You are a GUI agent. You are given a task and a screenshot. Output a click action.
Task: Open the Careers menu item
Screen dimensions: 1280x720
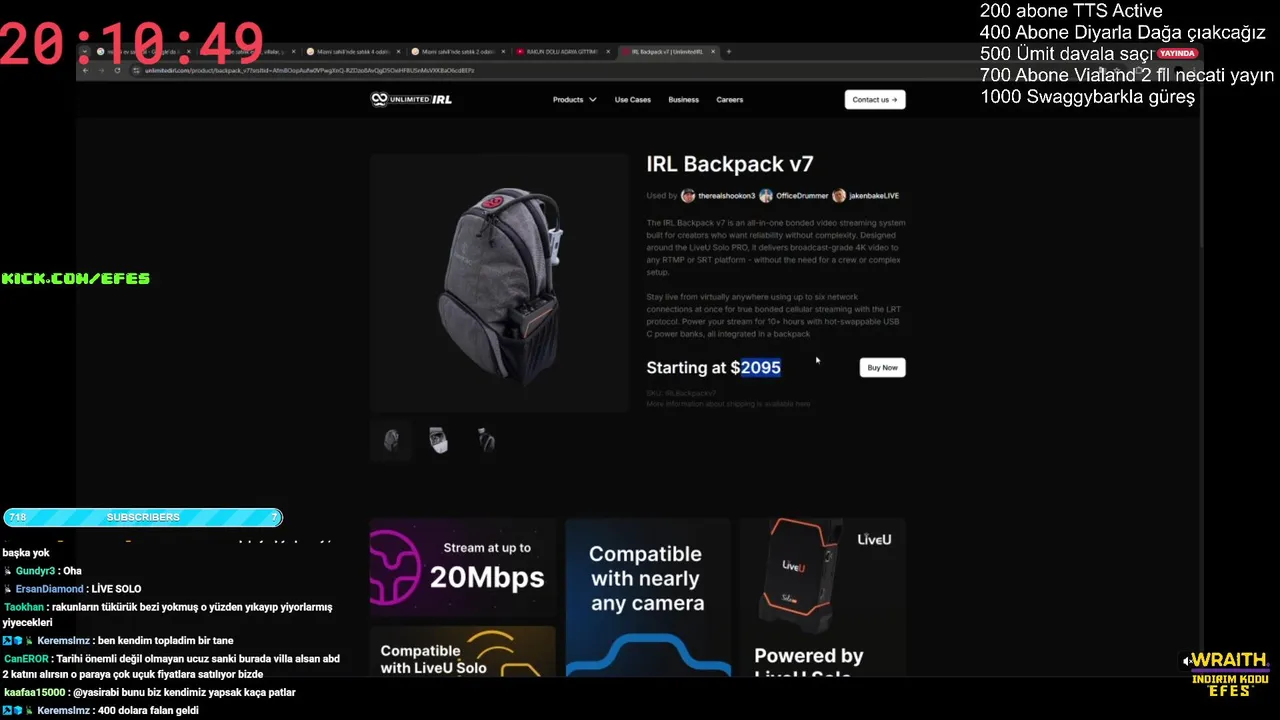click(x=729, y=100)
